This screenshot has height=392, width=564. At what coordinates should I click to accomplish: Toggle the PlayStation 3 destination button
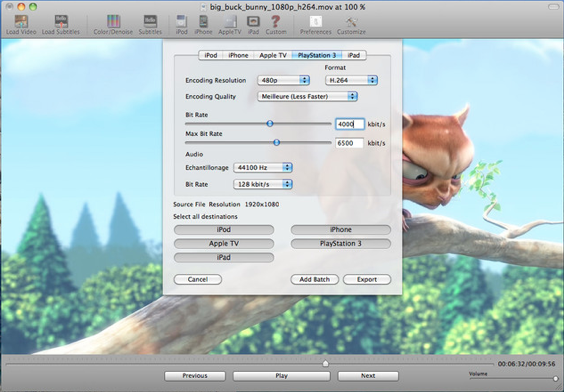[341, 243]
